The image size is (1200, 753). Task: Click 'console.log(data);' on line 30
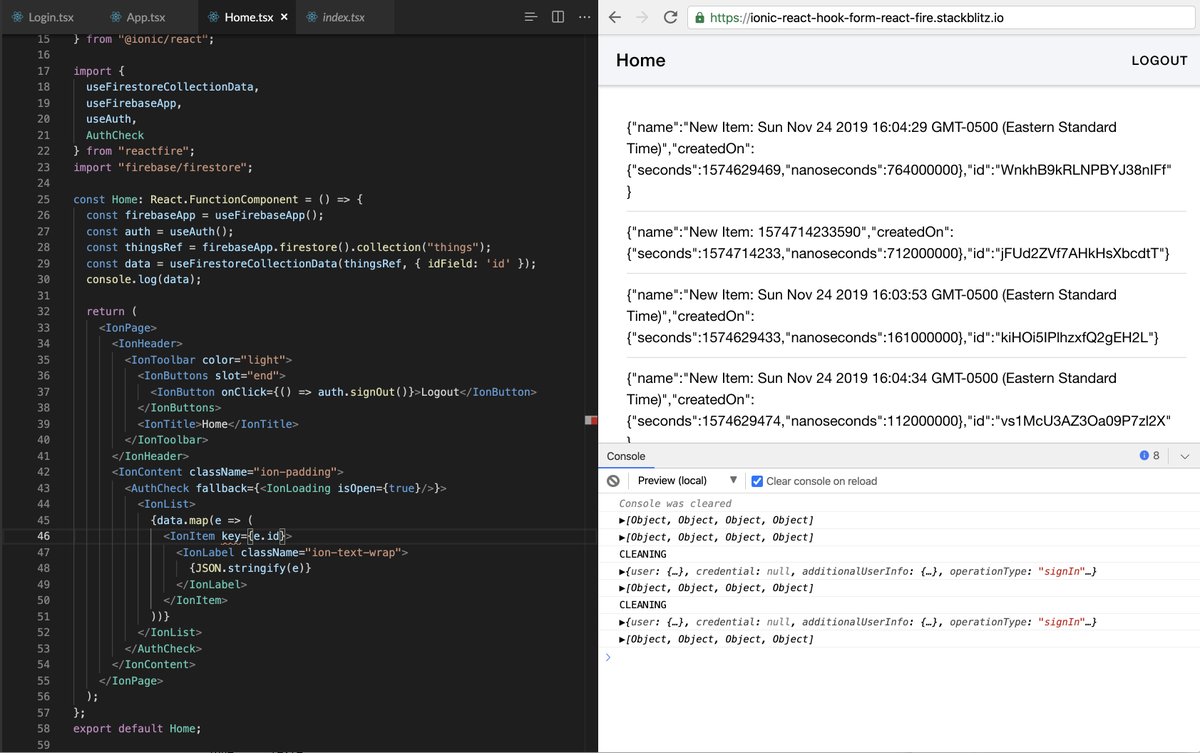[x=143, y=279]
